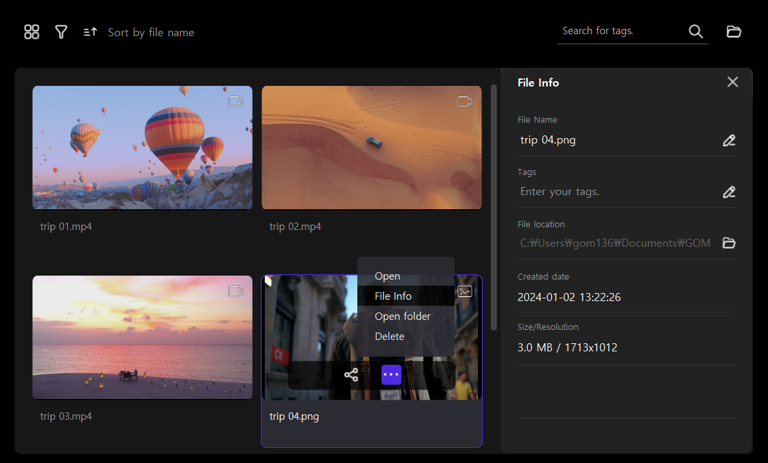The width and height of the screenshot is (768, 463).
Task: Select Open from the context menu
Action: (387, 276)
